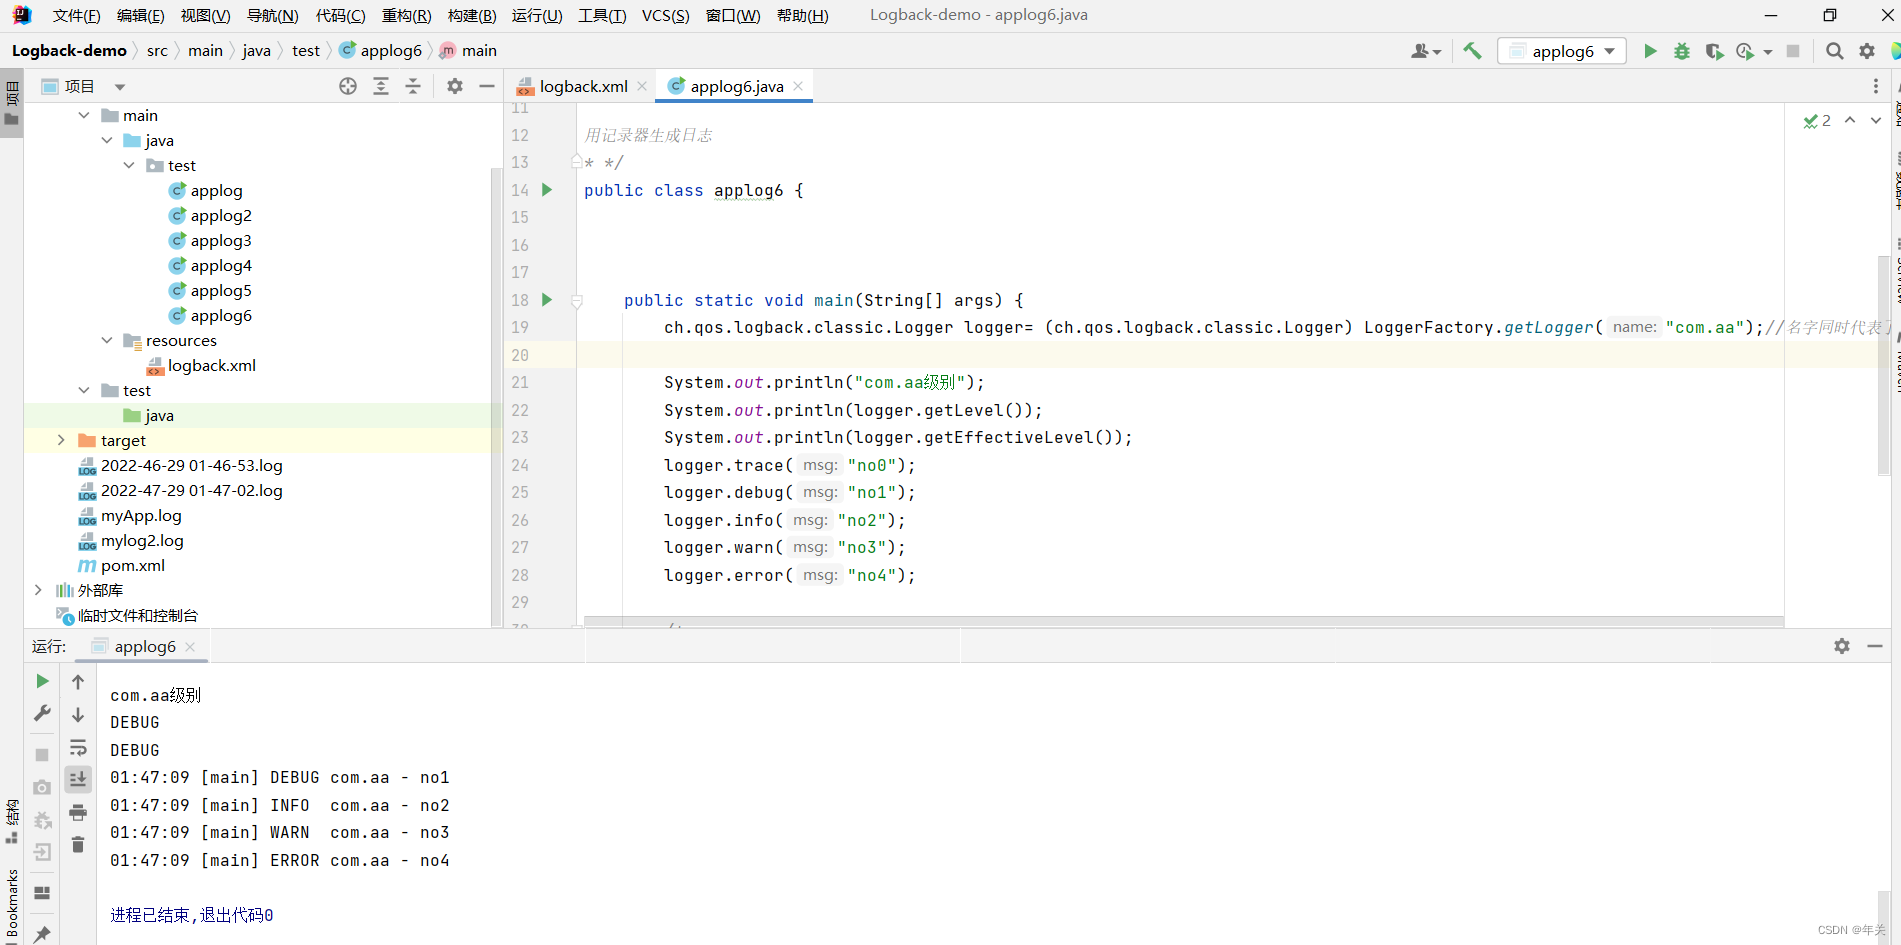The image size is (1901, 945).
Task: Open project view mode dropdown
Action: tap(120, 87)
